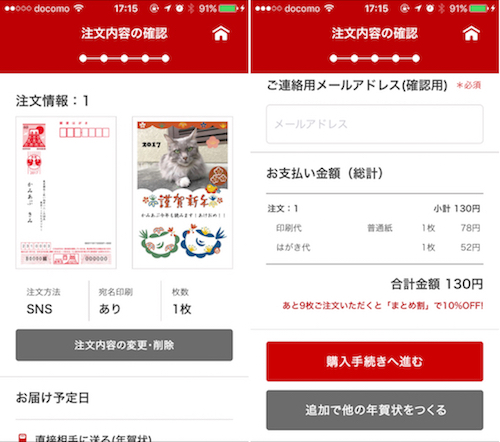
Task: Tap location arrow icon in left status bar
Action: click(168, 8)
